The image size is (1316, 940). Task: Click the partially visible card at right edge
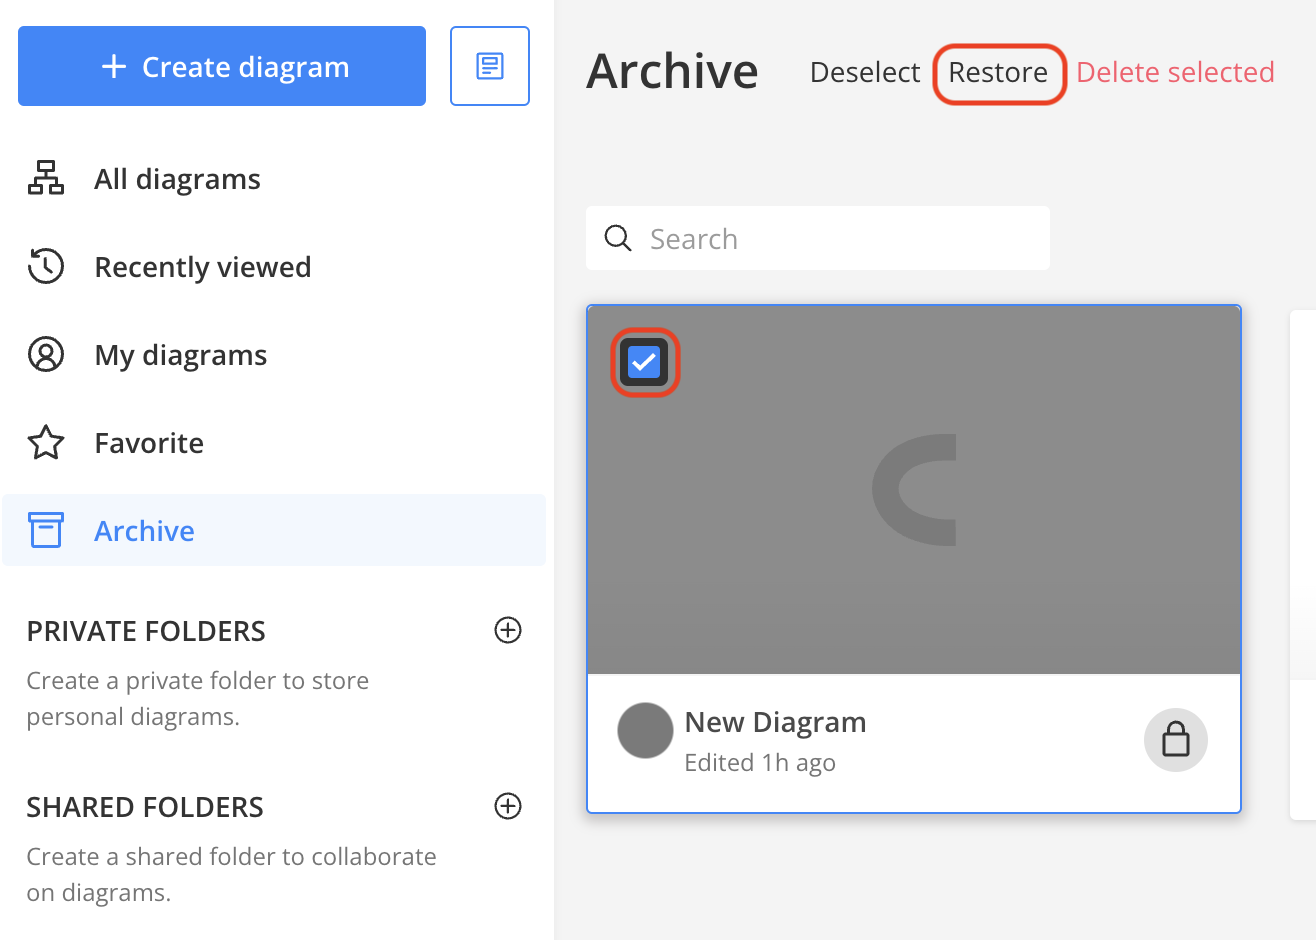click(1303, 560)
